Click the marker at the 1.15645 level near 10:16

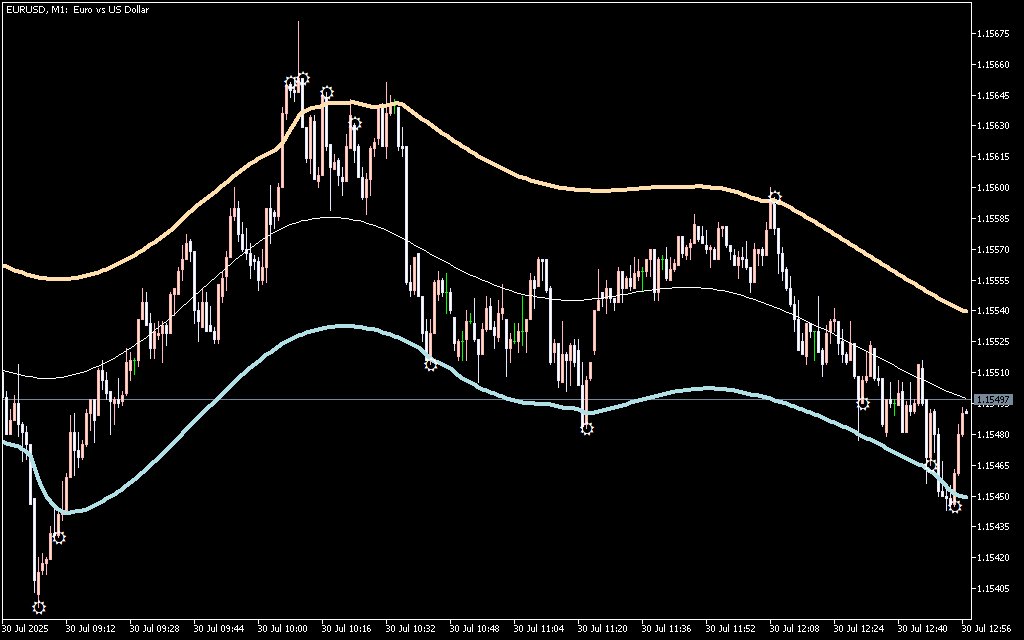326,93
